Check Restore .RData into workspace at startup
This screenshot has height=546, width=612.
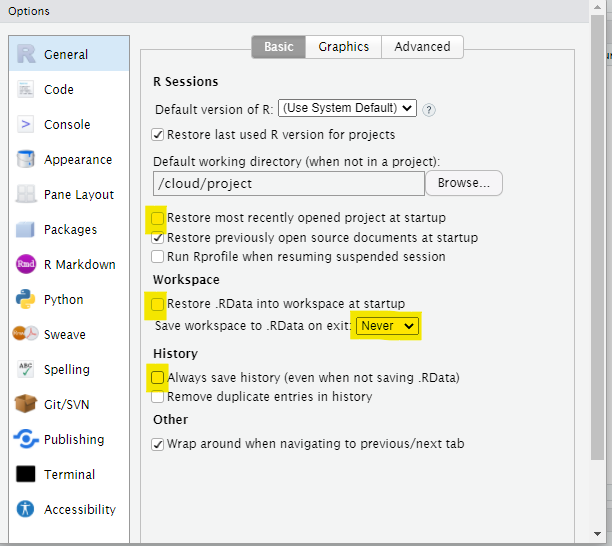pos(157,304)
